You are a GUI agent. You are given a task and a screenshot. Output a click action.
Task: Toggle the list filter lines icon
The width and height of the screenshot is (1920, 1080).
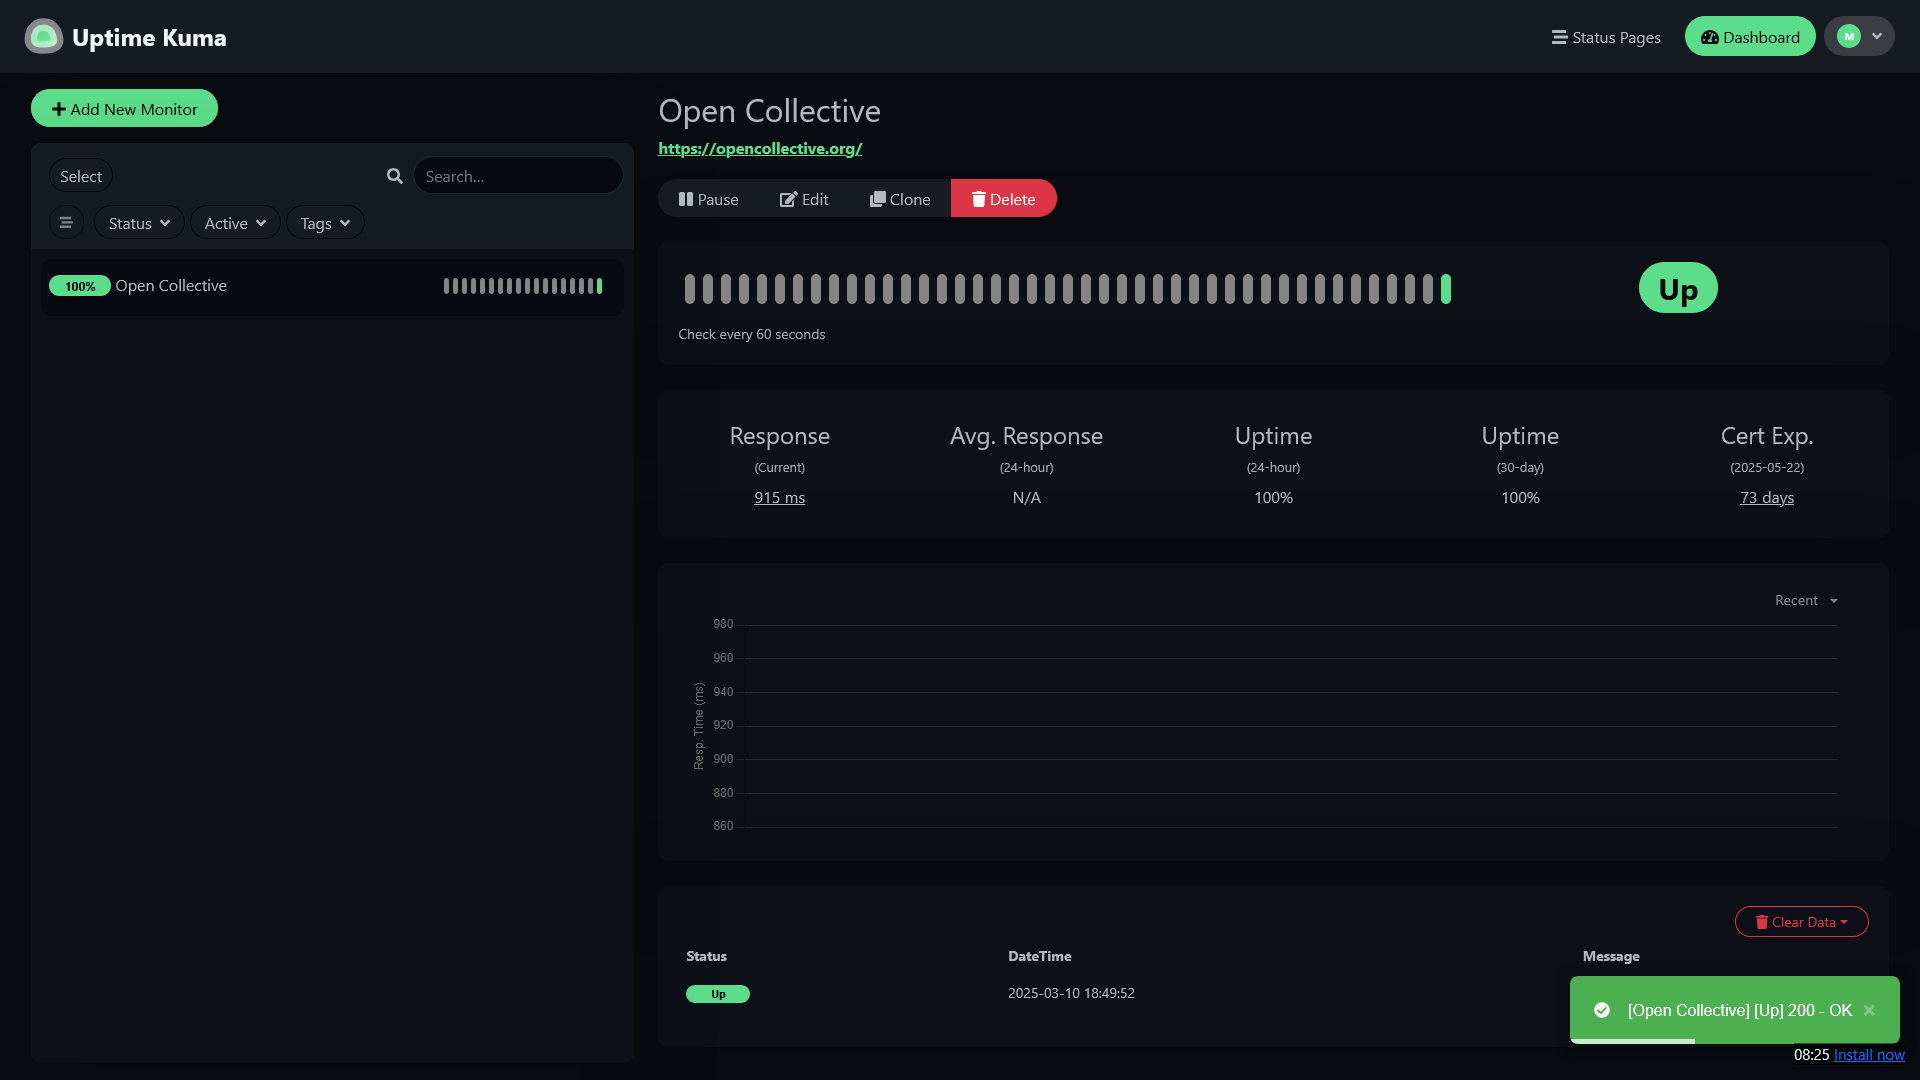click(66, 223)
